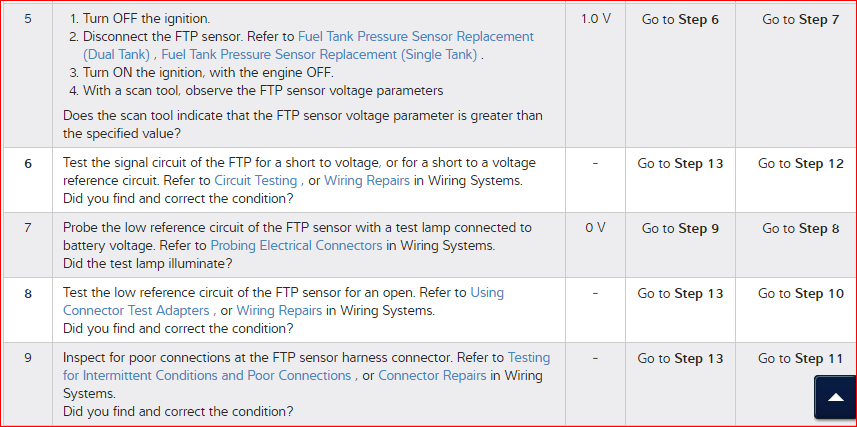This screenshot has width=857, height=427.
Task: Click step number 7 cell
Action: click(x=28, y=228)
